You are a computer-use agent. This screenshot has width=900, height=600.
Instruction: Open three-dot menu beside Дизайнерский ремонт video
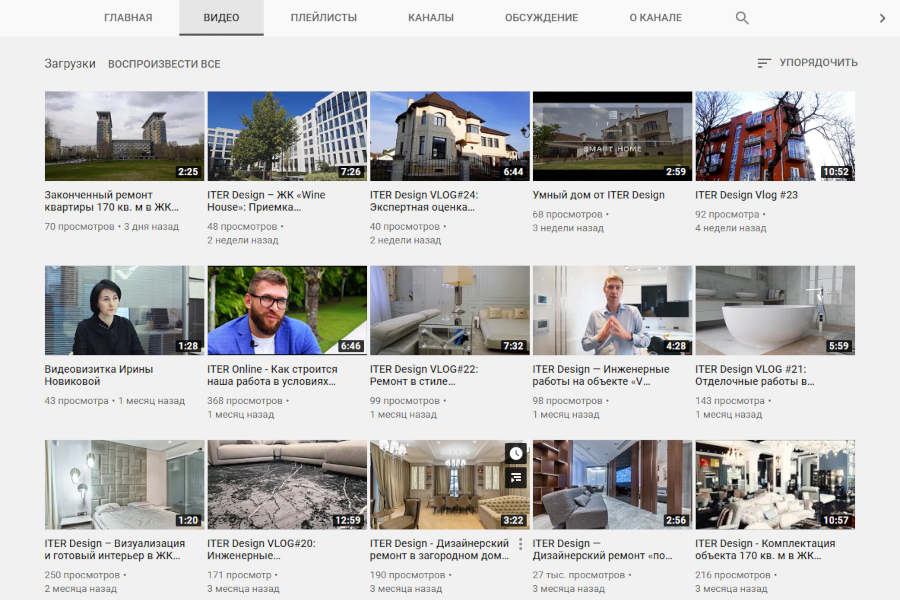coord(519,545)
